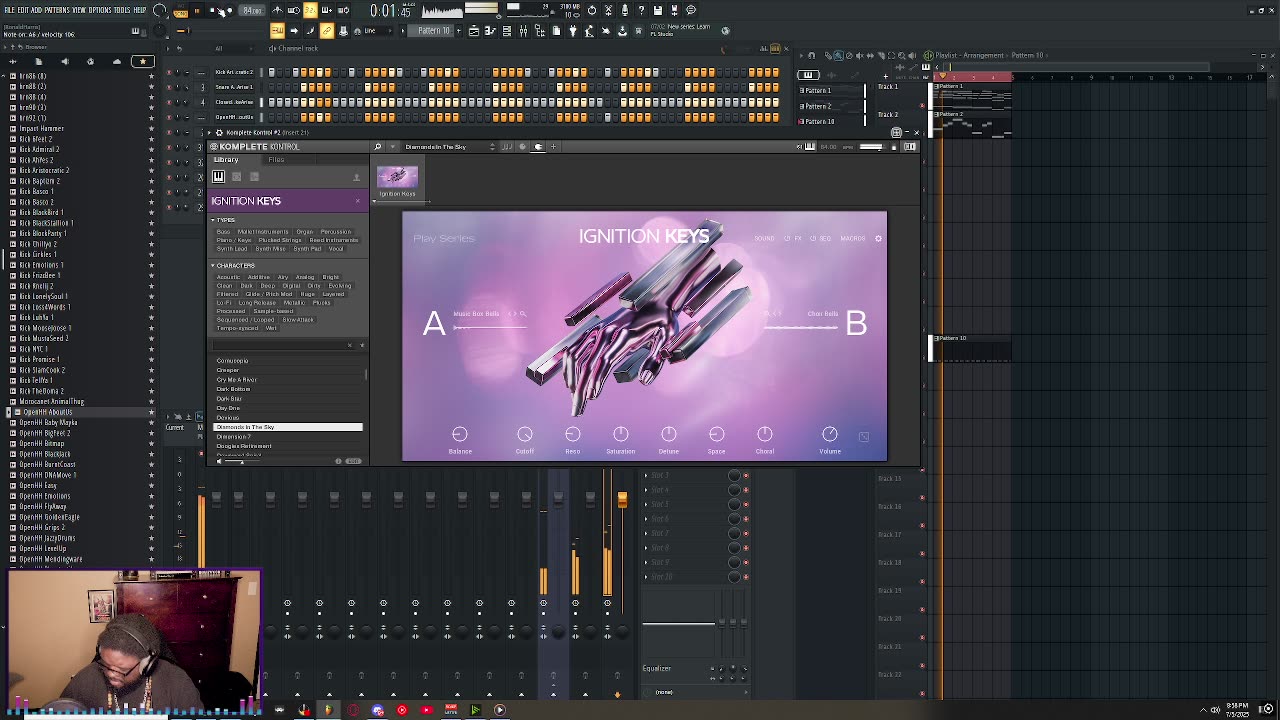Toggle draw mode pencil in toolbar
1280x720 pixels.
[310, 31]
